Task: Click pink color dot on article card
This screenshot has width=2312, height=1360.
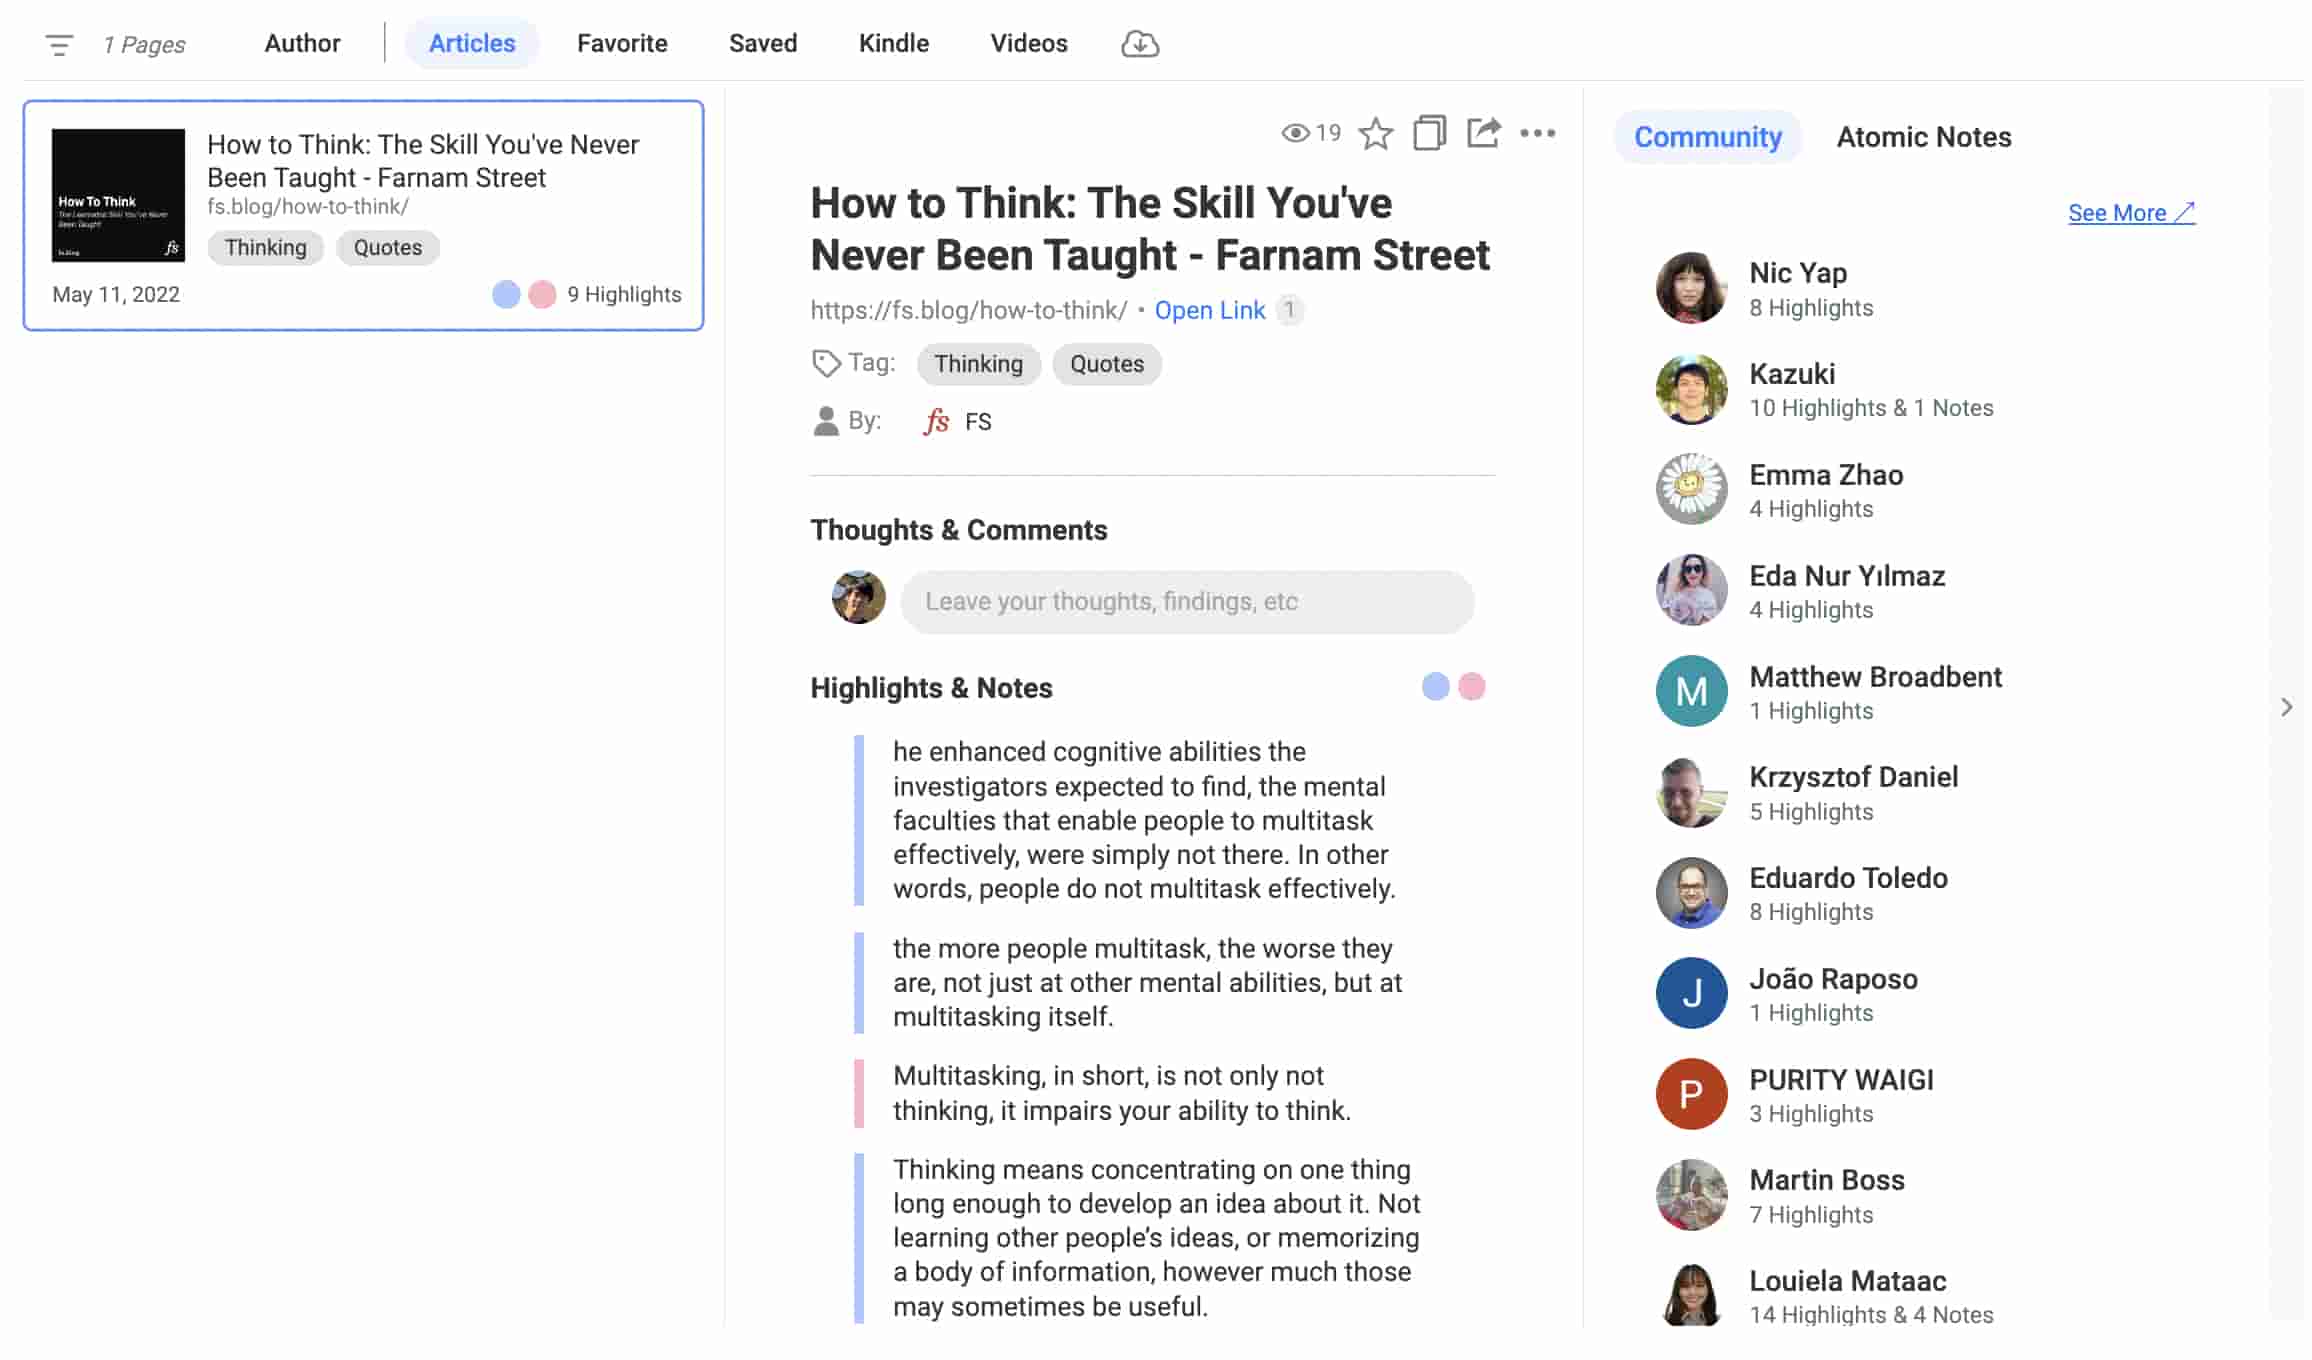Action: (x=542, y=294)
